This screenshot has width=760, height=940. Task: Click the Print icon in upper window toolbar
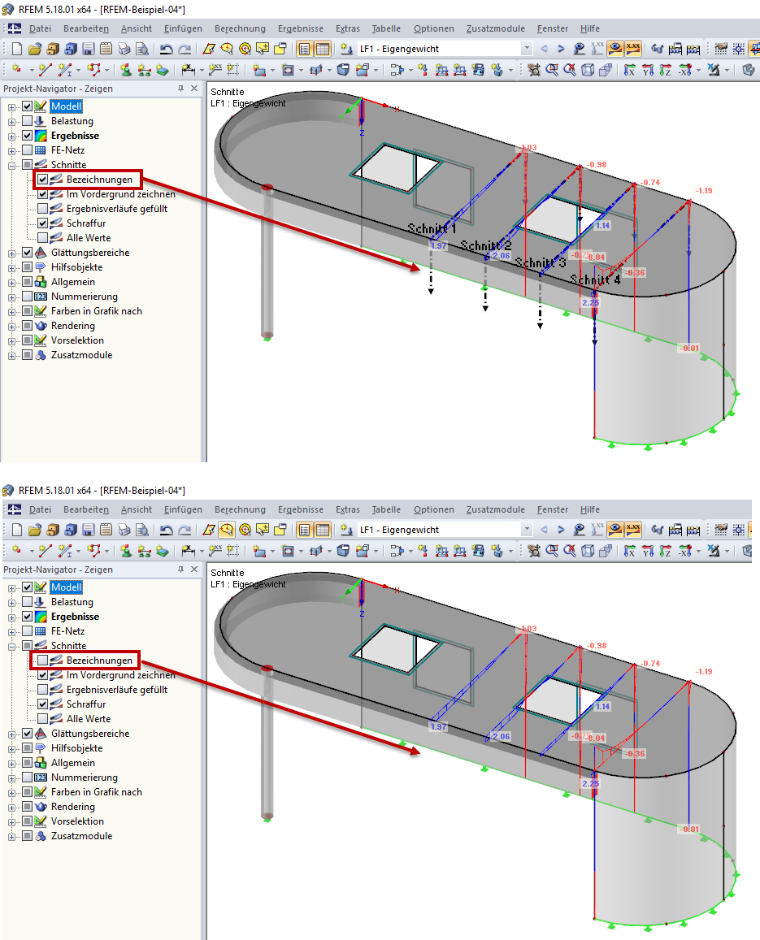click(x=124, y=49)
